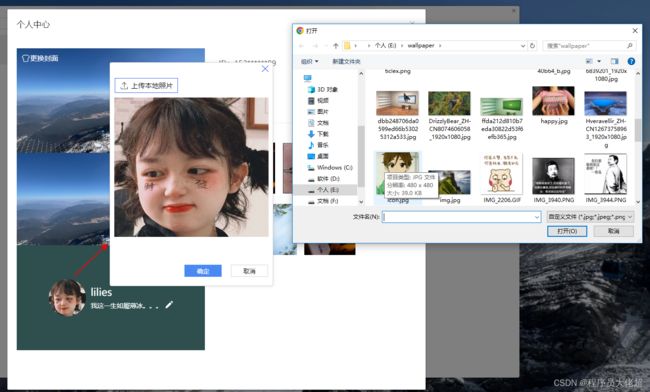The width and height of the screenshot is (650, 392).
Task: Open the Desktop folder in sidebar
Action: coord(318,156)
